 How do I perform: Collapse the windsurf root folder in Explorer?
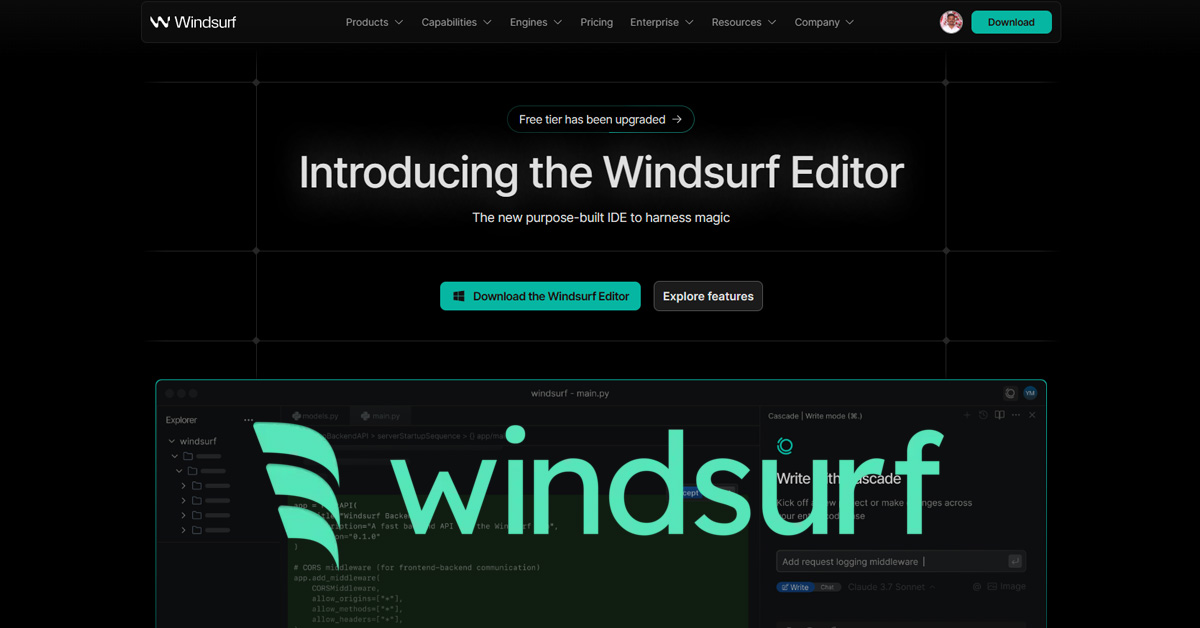[172, 441]
